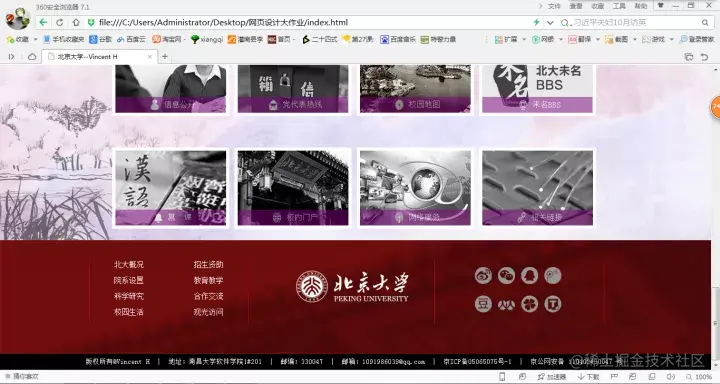Viewport: 720px width, 384px height.
Task: Open a new tab with plus button
Action: [x=164, y=56]
